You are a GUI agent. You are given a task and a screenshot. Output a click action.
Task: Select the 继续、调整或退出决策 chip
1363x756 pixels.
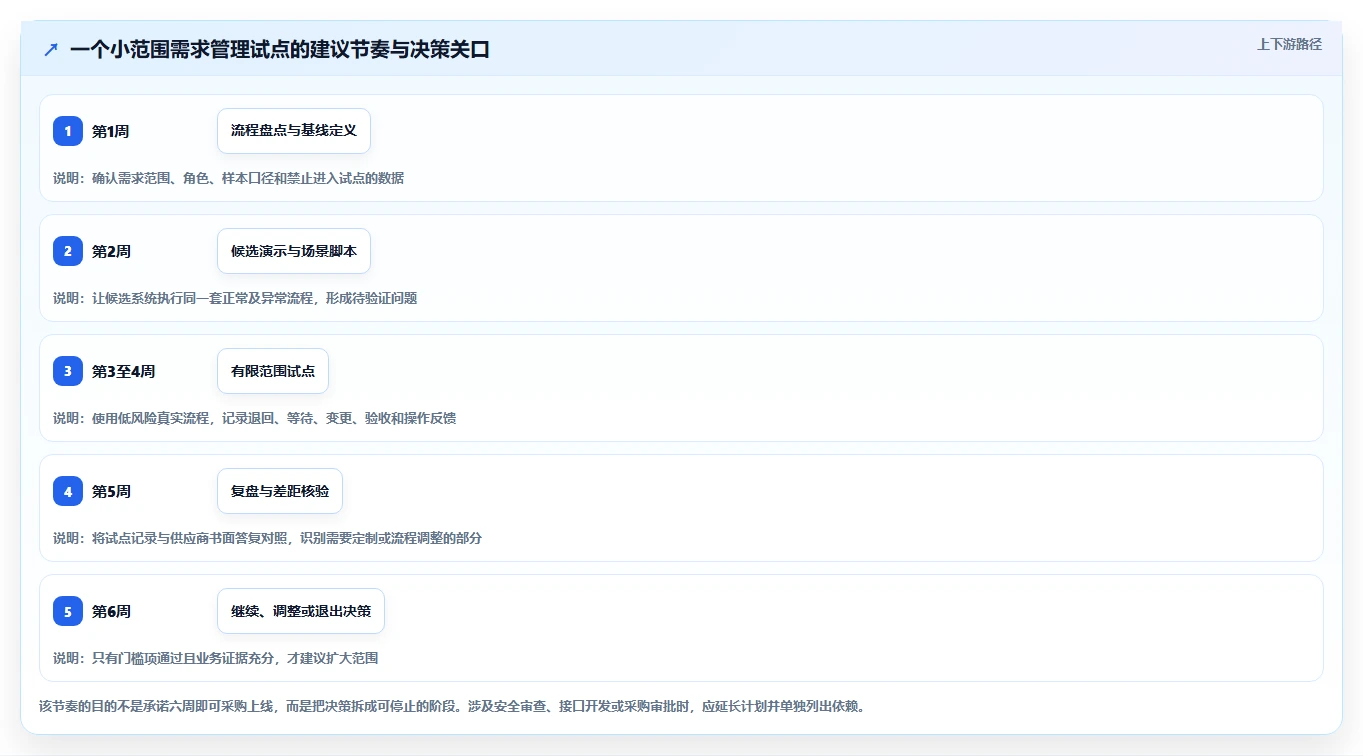coord(301,611)
